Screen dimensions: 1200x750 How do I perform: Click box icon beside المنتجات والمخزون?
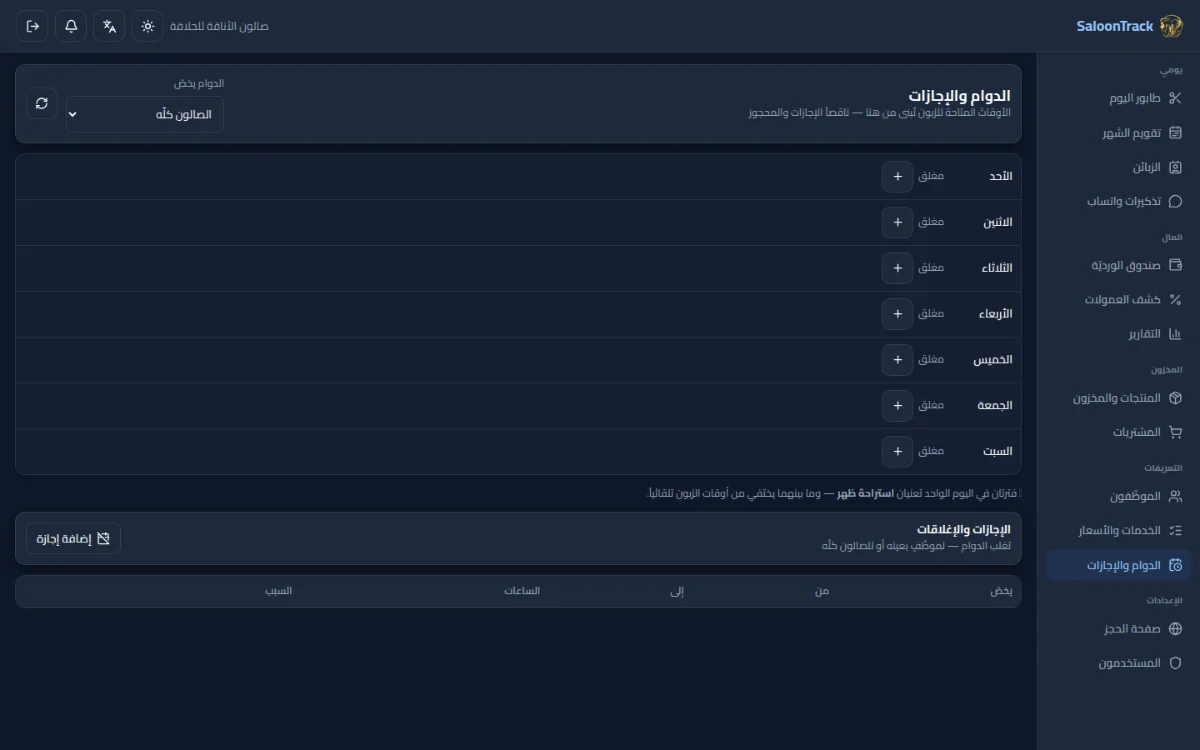tap(1175, 398)
